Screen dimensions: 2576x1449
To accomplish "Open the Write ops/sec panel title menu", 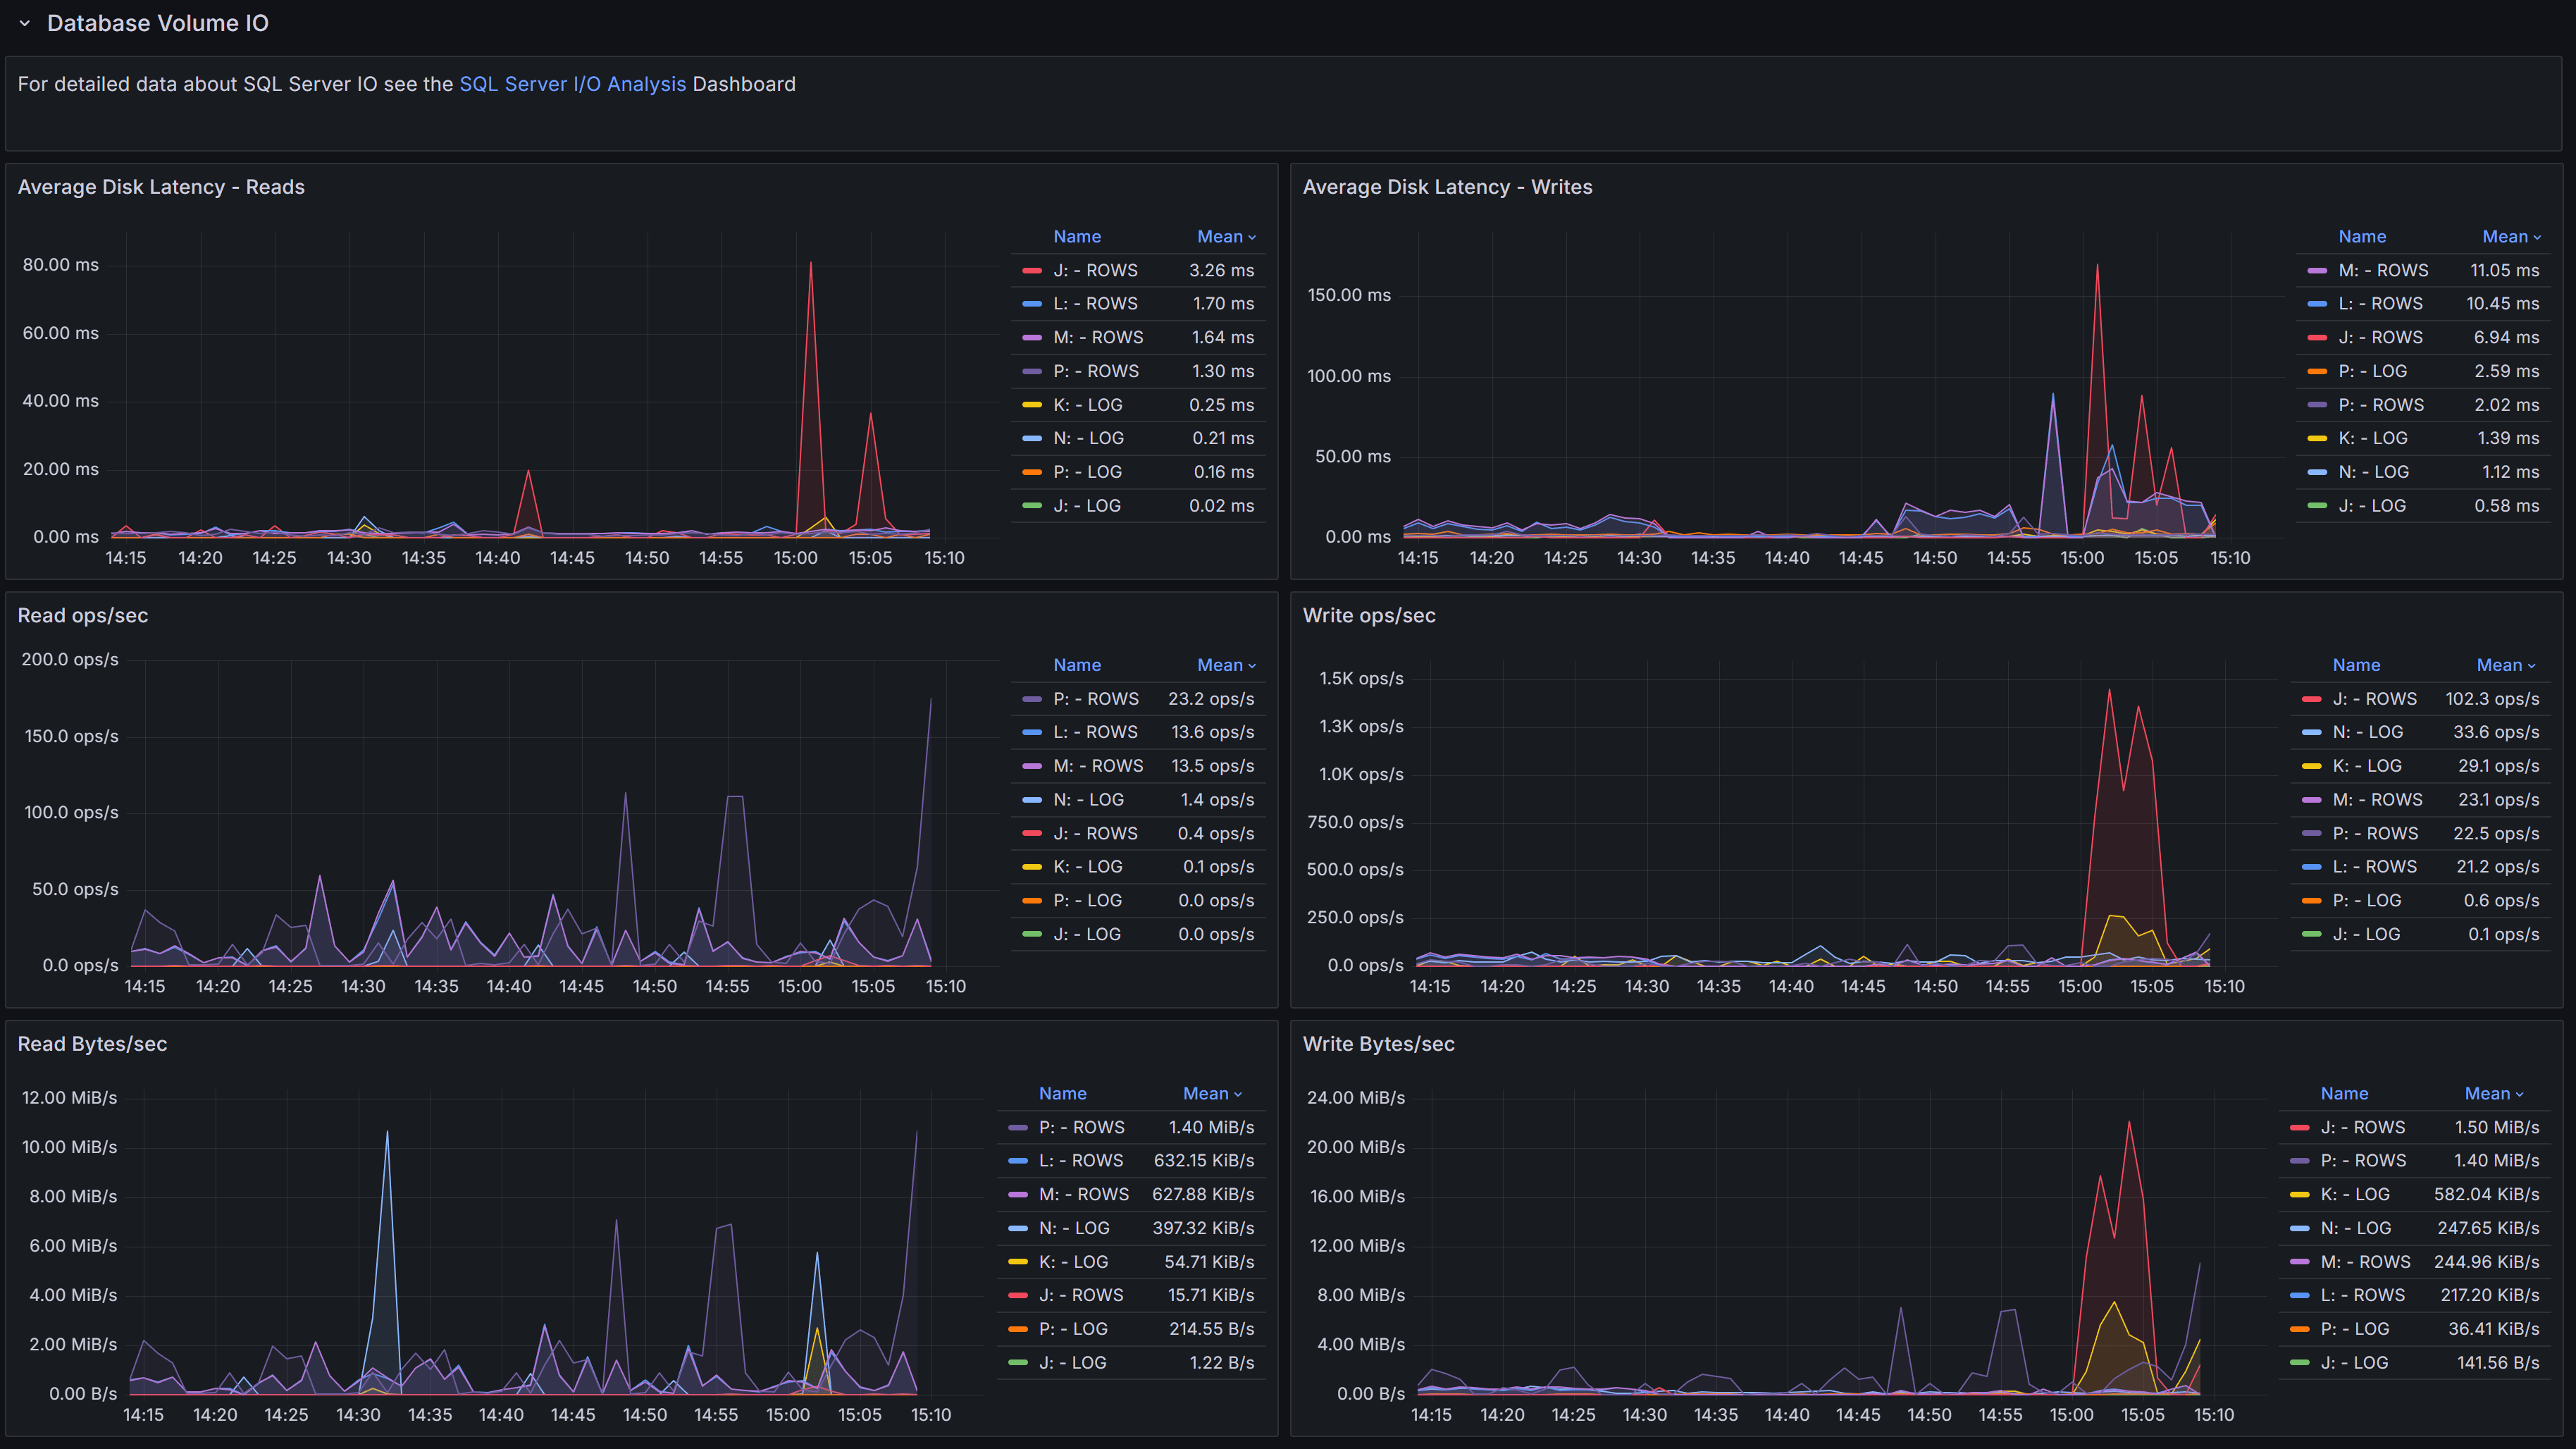I will (x=1368, y=615).
